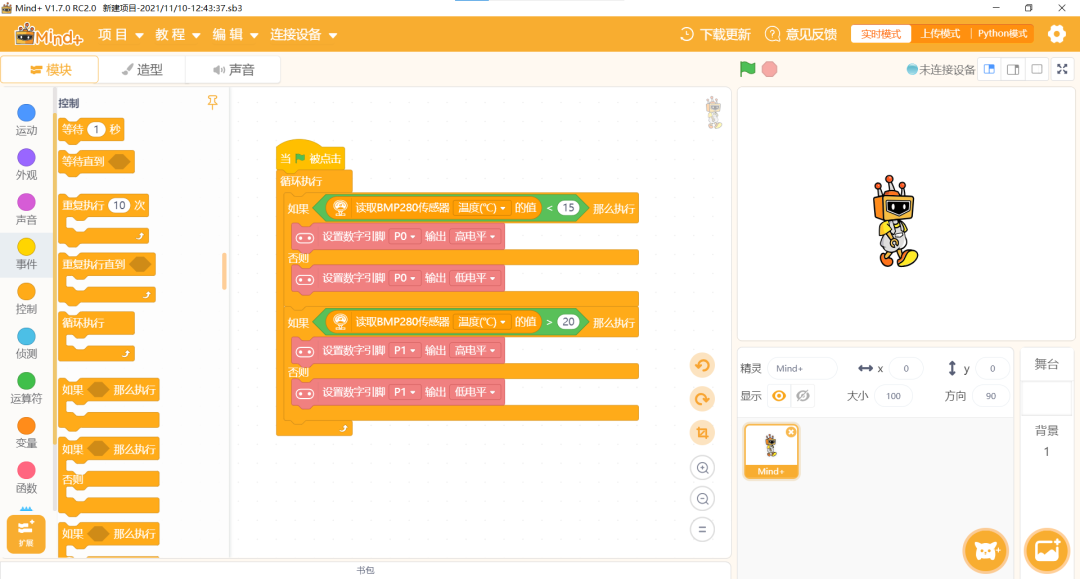1080x579 pixels.
Task: Select the 控制 control category
Action: [x=26, y=299]
